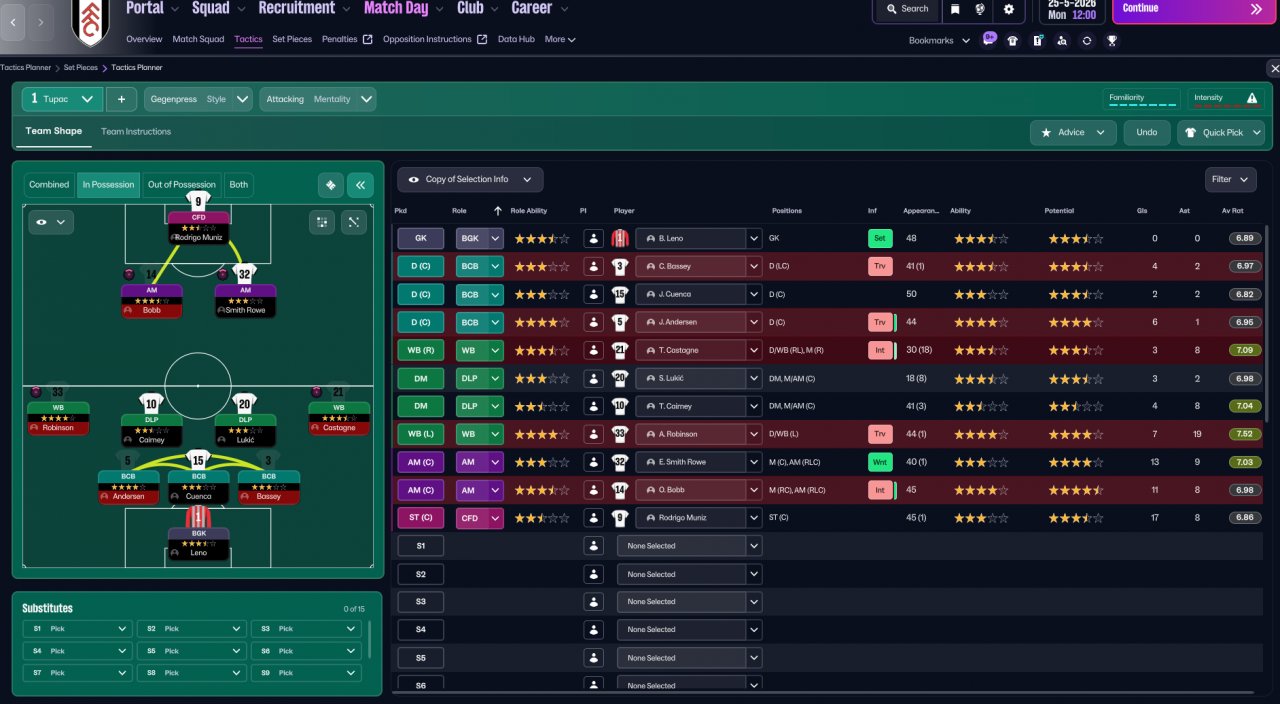The height and width of the screenshot is (704, 1280).
Task: Open S2 Pick substitute dropdown
Action: coord(192,629)
